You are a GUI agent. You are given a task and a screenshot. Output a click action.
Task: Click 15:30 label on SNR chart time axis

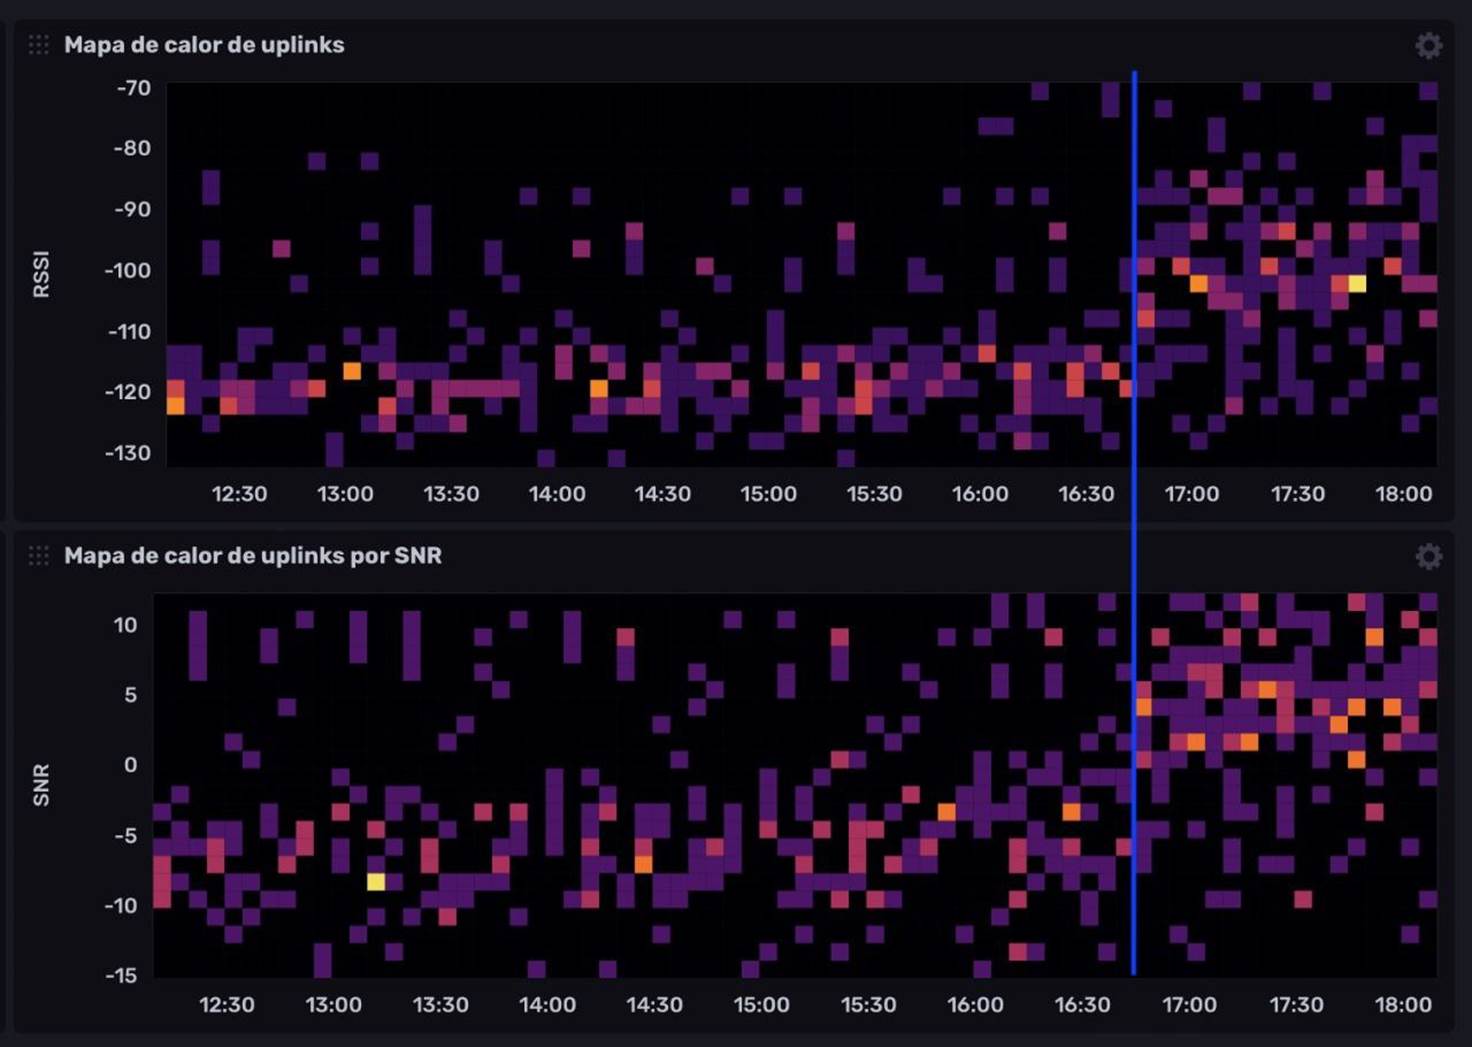(868, 1005)
